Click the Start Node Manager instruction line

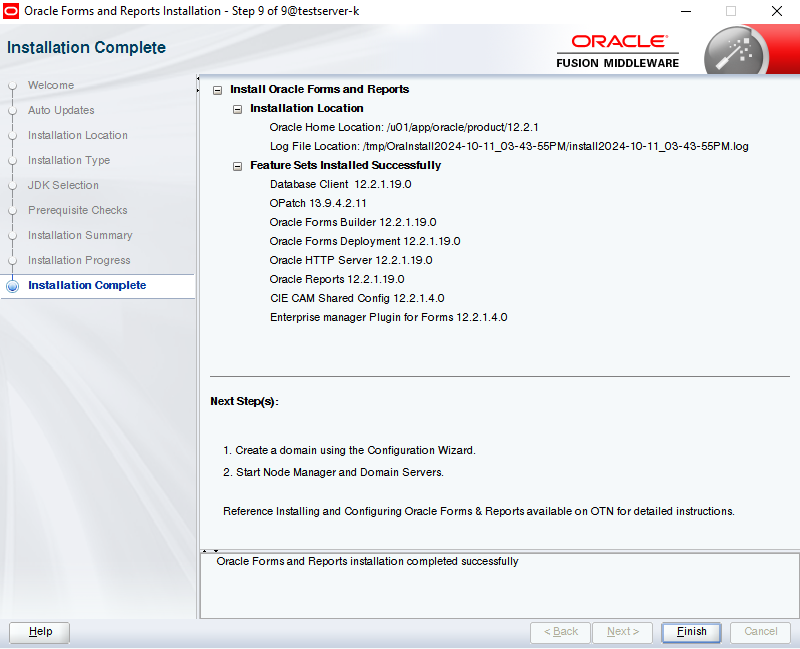pos(333,472)
